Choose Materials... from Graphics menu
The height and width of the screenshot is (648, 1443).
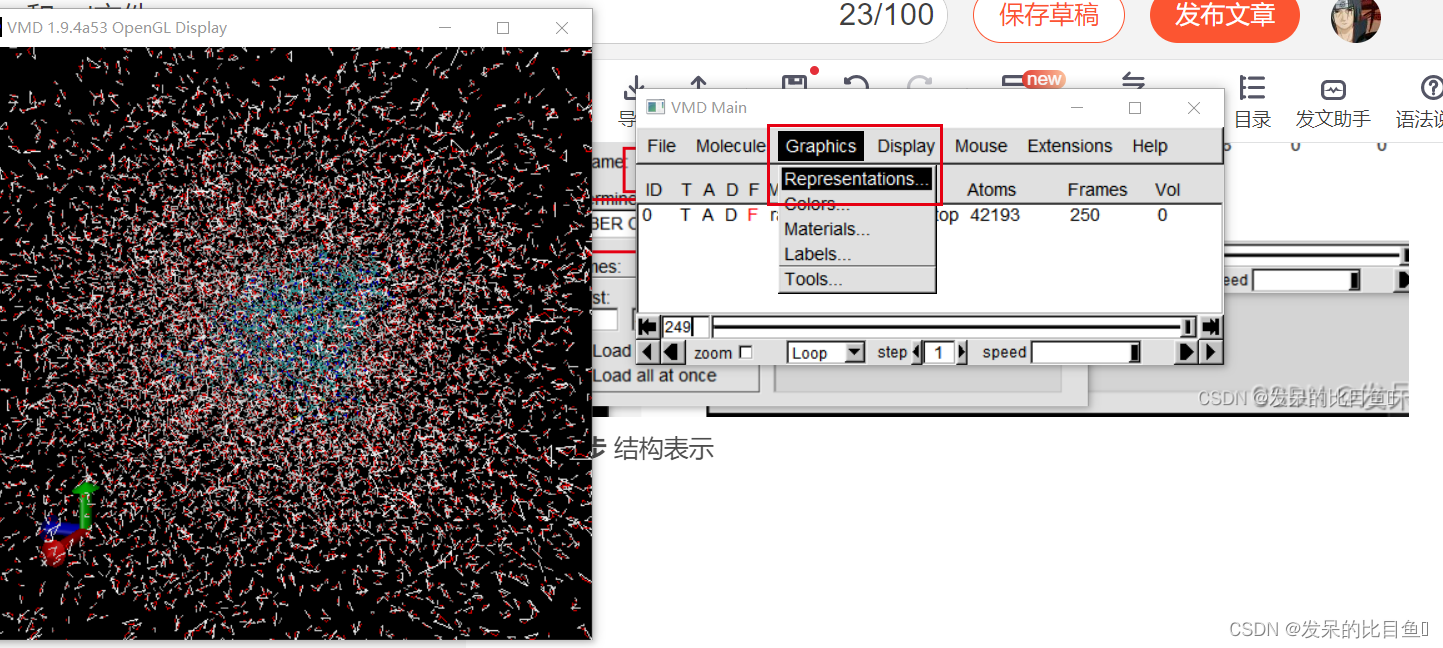pos(857,229)
